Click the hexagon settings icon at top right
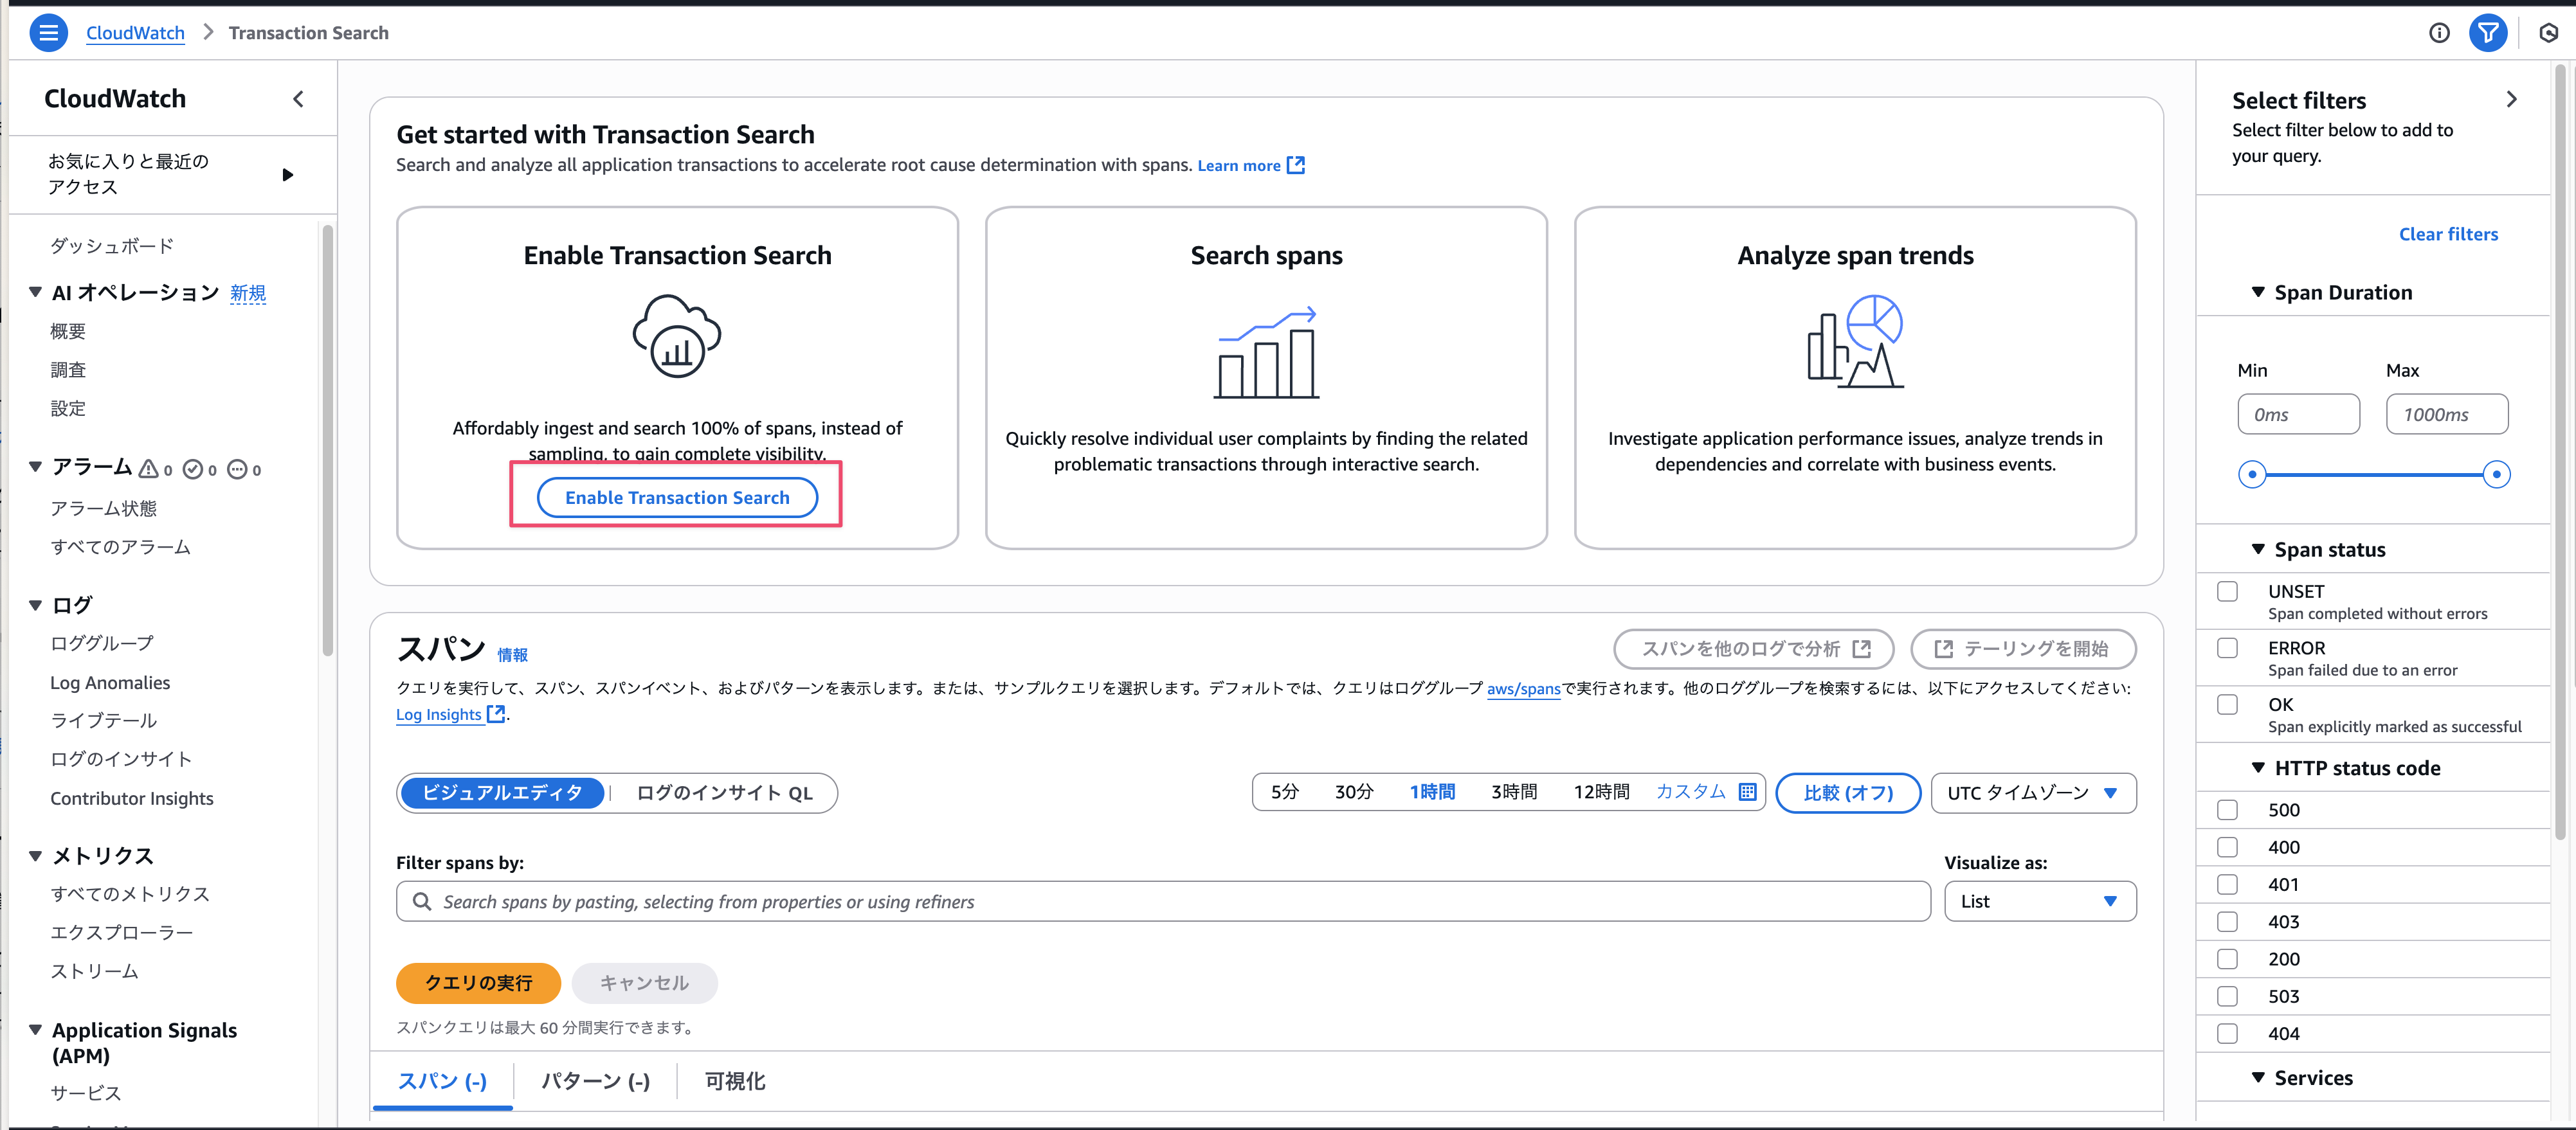Image resolution: width=2576 pixels, height=1130 pixels. point(2549,33)
